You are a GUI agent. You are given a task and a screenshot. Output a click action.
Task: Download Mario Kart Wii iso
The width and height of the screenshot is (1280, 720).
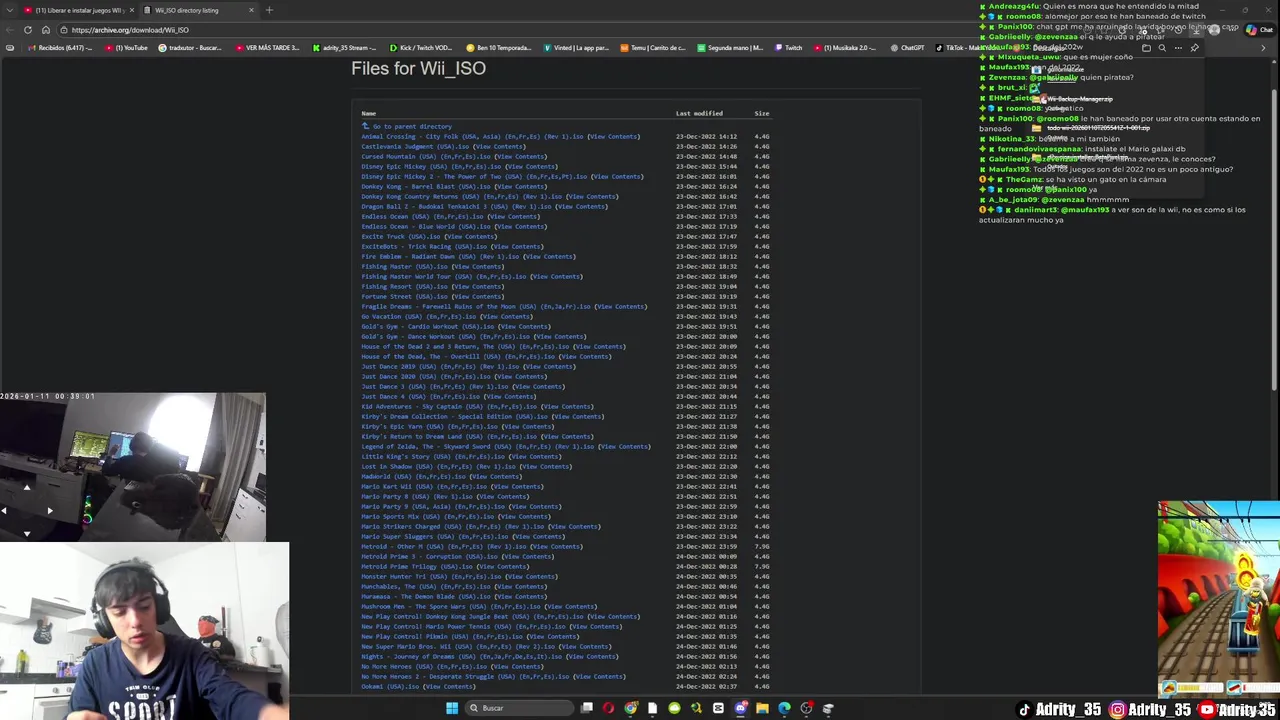tap(426, 487)
